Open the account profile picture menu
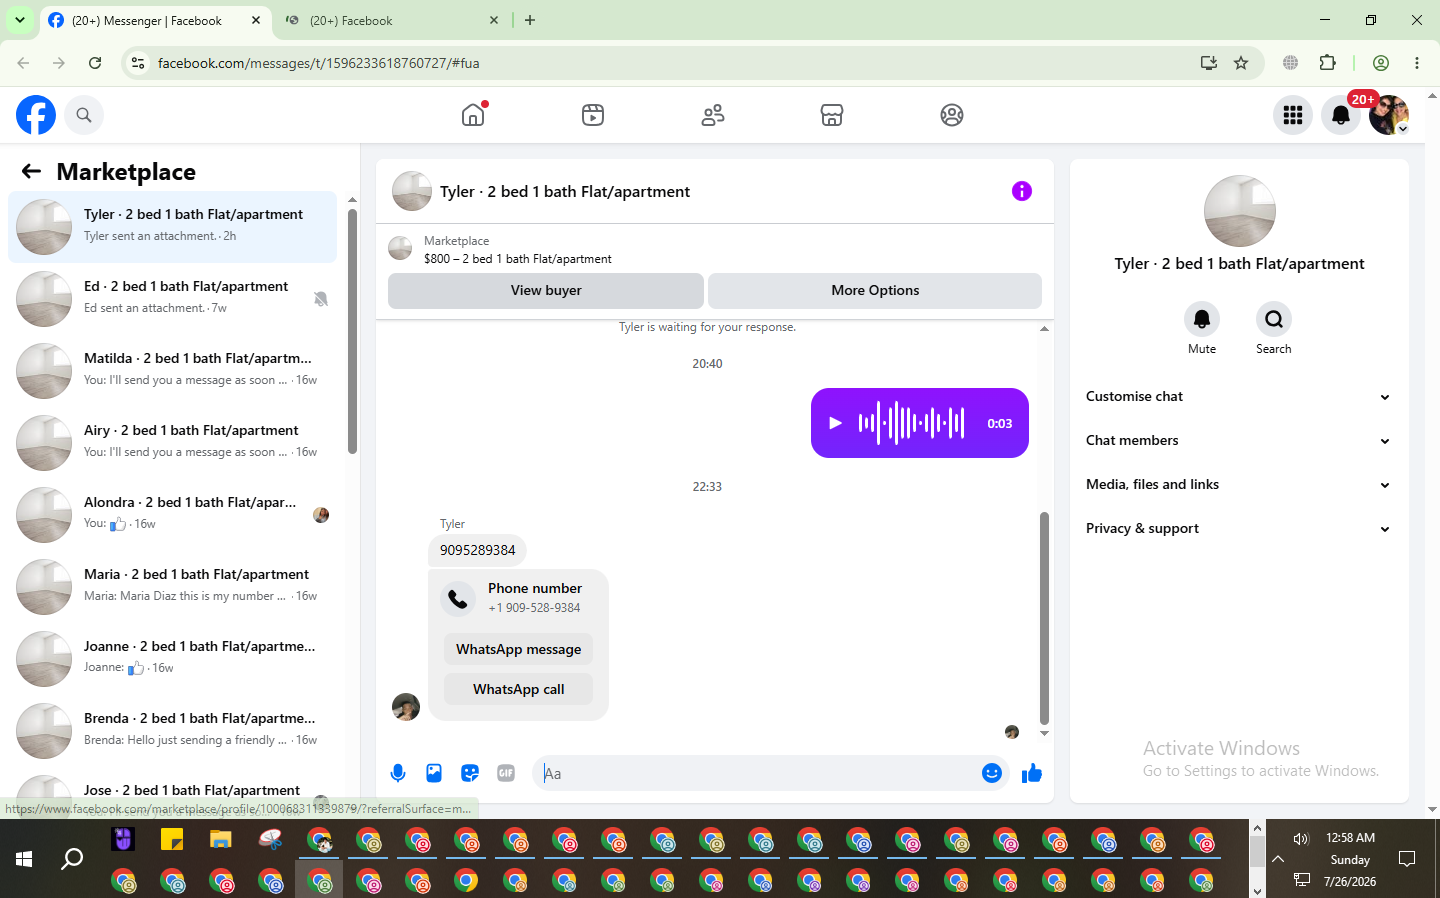Viewport: 1440px width, 898px height. tap(1389, 115)
